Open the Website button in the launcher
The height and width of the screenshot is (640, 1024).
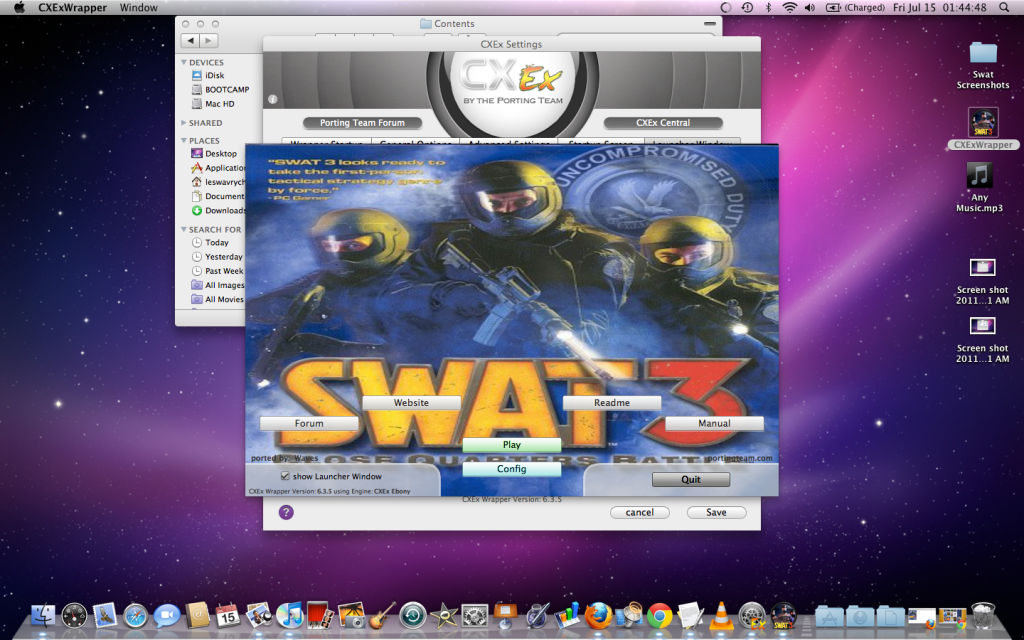click(x=411, y=403)
